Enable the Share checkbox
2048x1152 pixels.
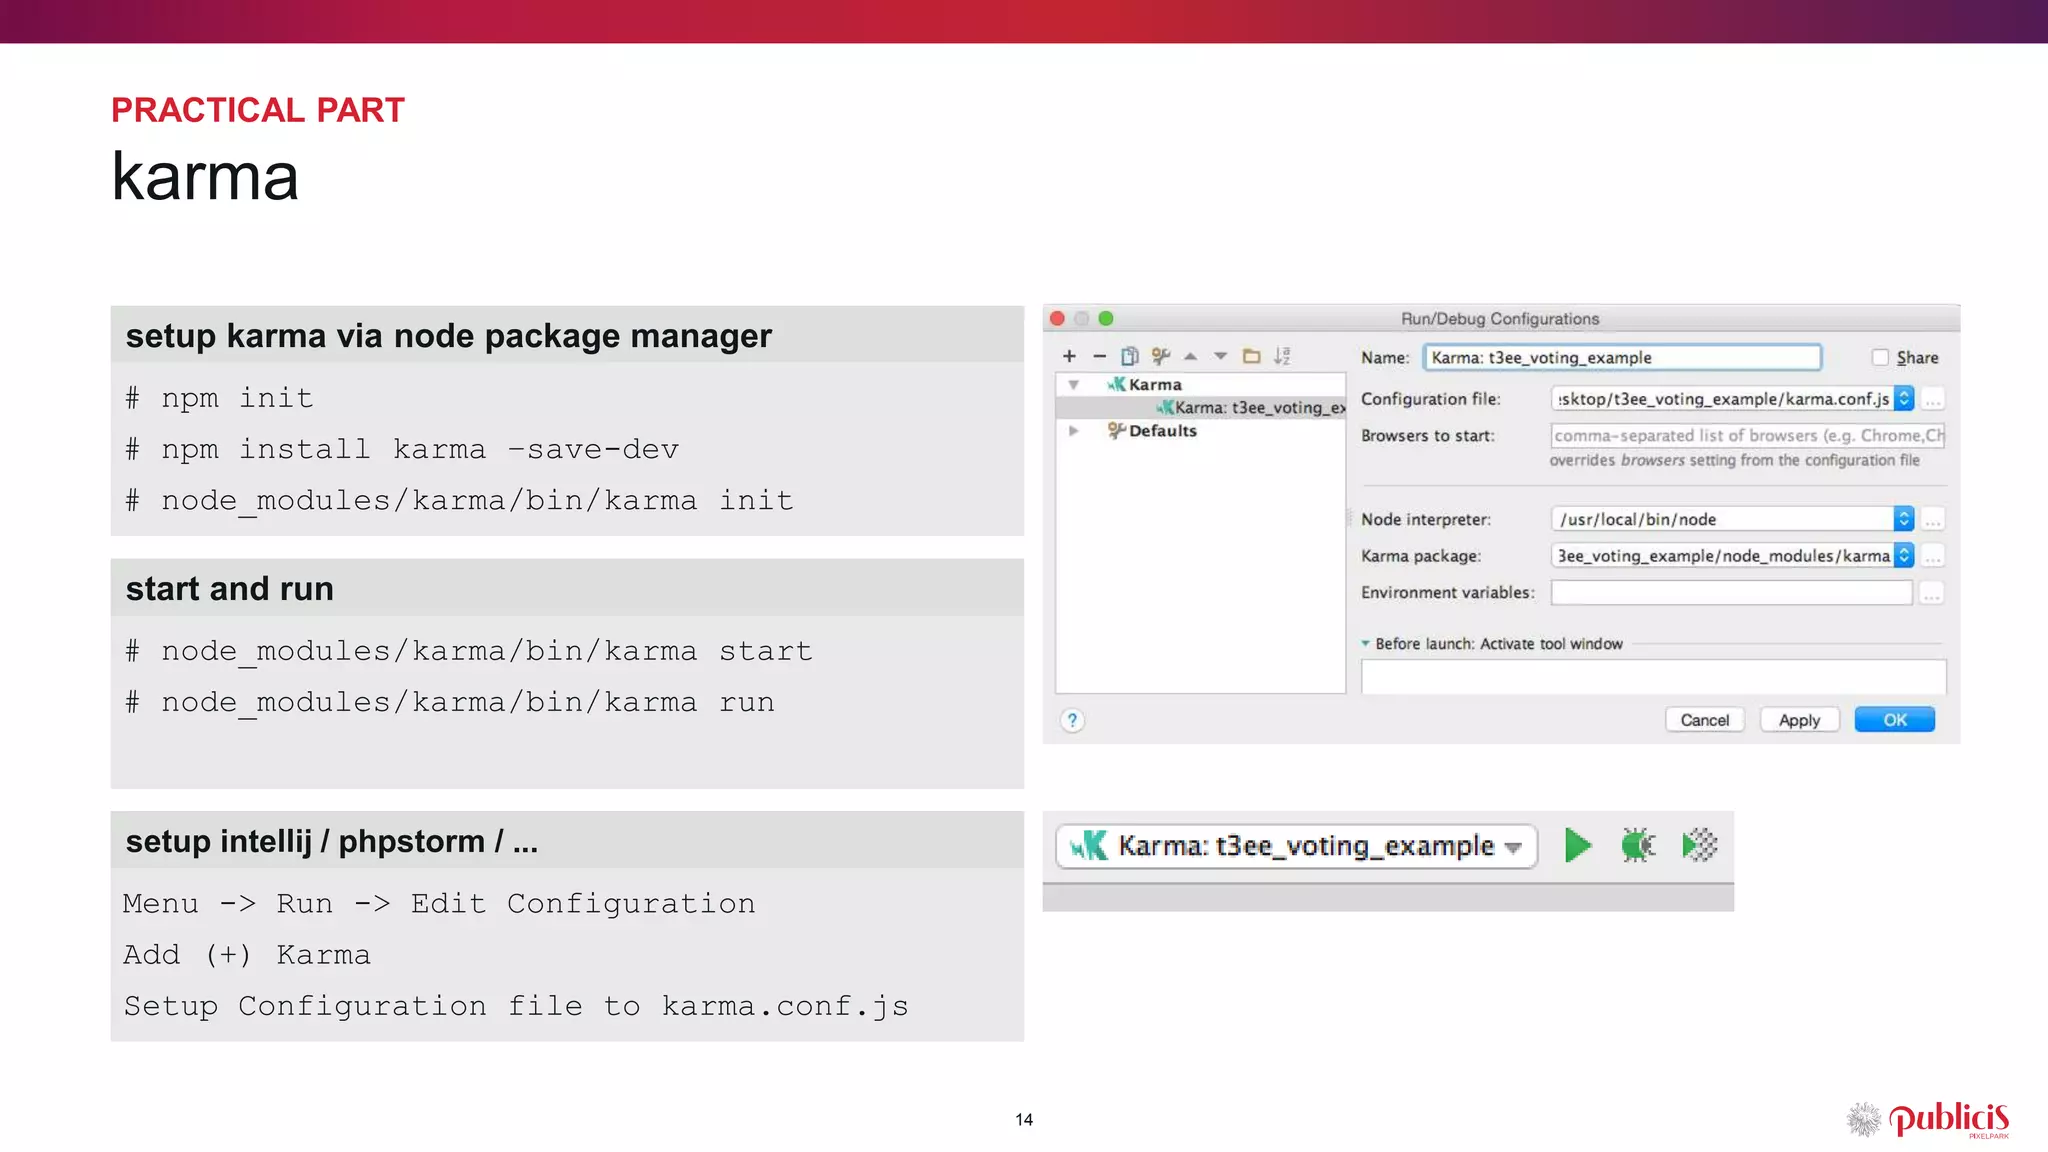click(1880, 357)
